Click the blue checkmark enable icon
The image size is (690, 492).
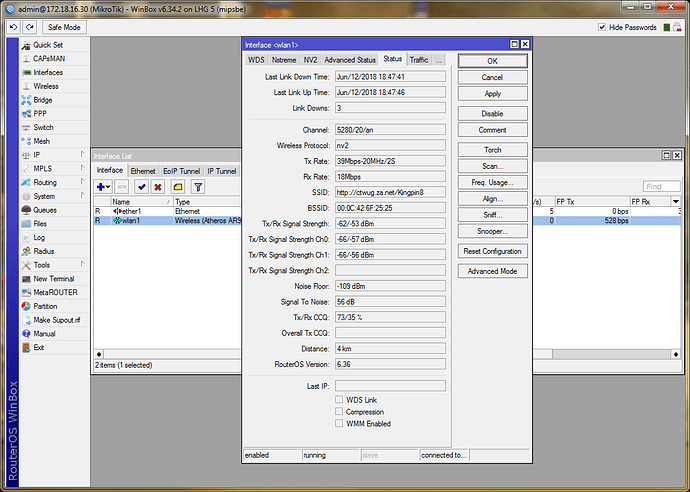(141, 187)
